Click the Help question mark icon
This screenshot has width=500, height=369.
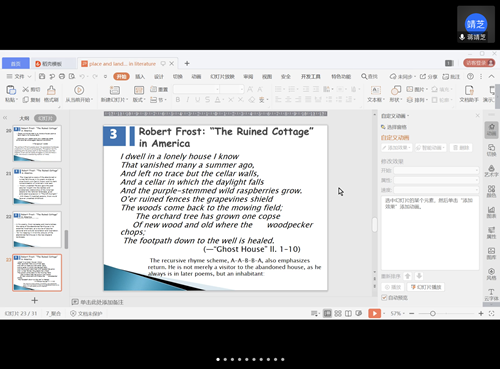click(470, 76)
